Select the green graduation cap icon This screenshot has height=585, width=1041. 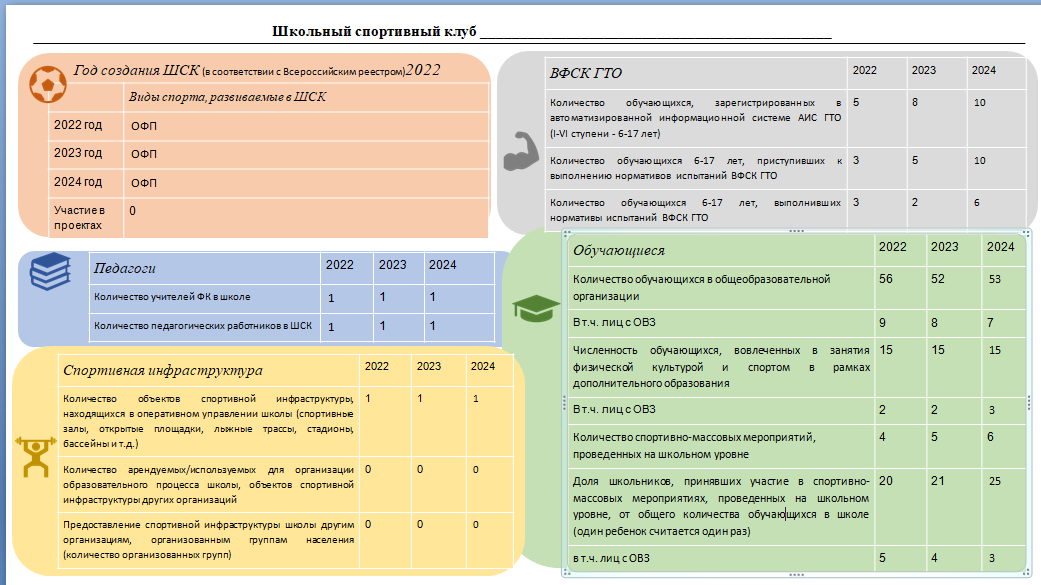click(536, 308)
